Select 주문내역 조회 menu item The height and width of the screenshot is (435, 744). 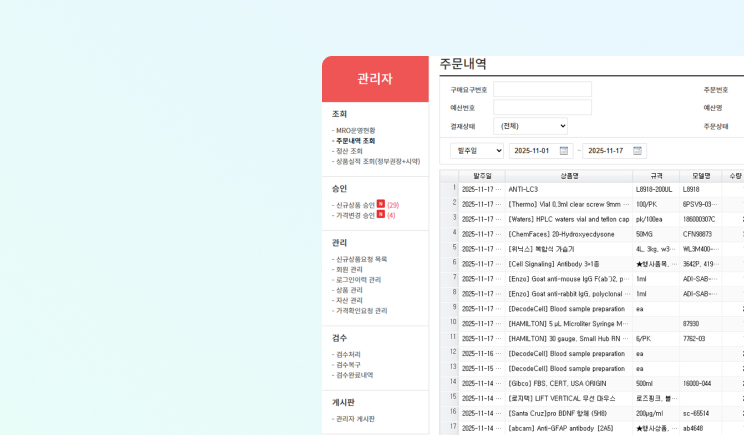point(355,141)
